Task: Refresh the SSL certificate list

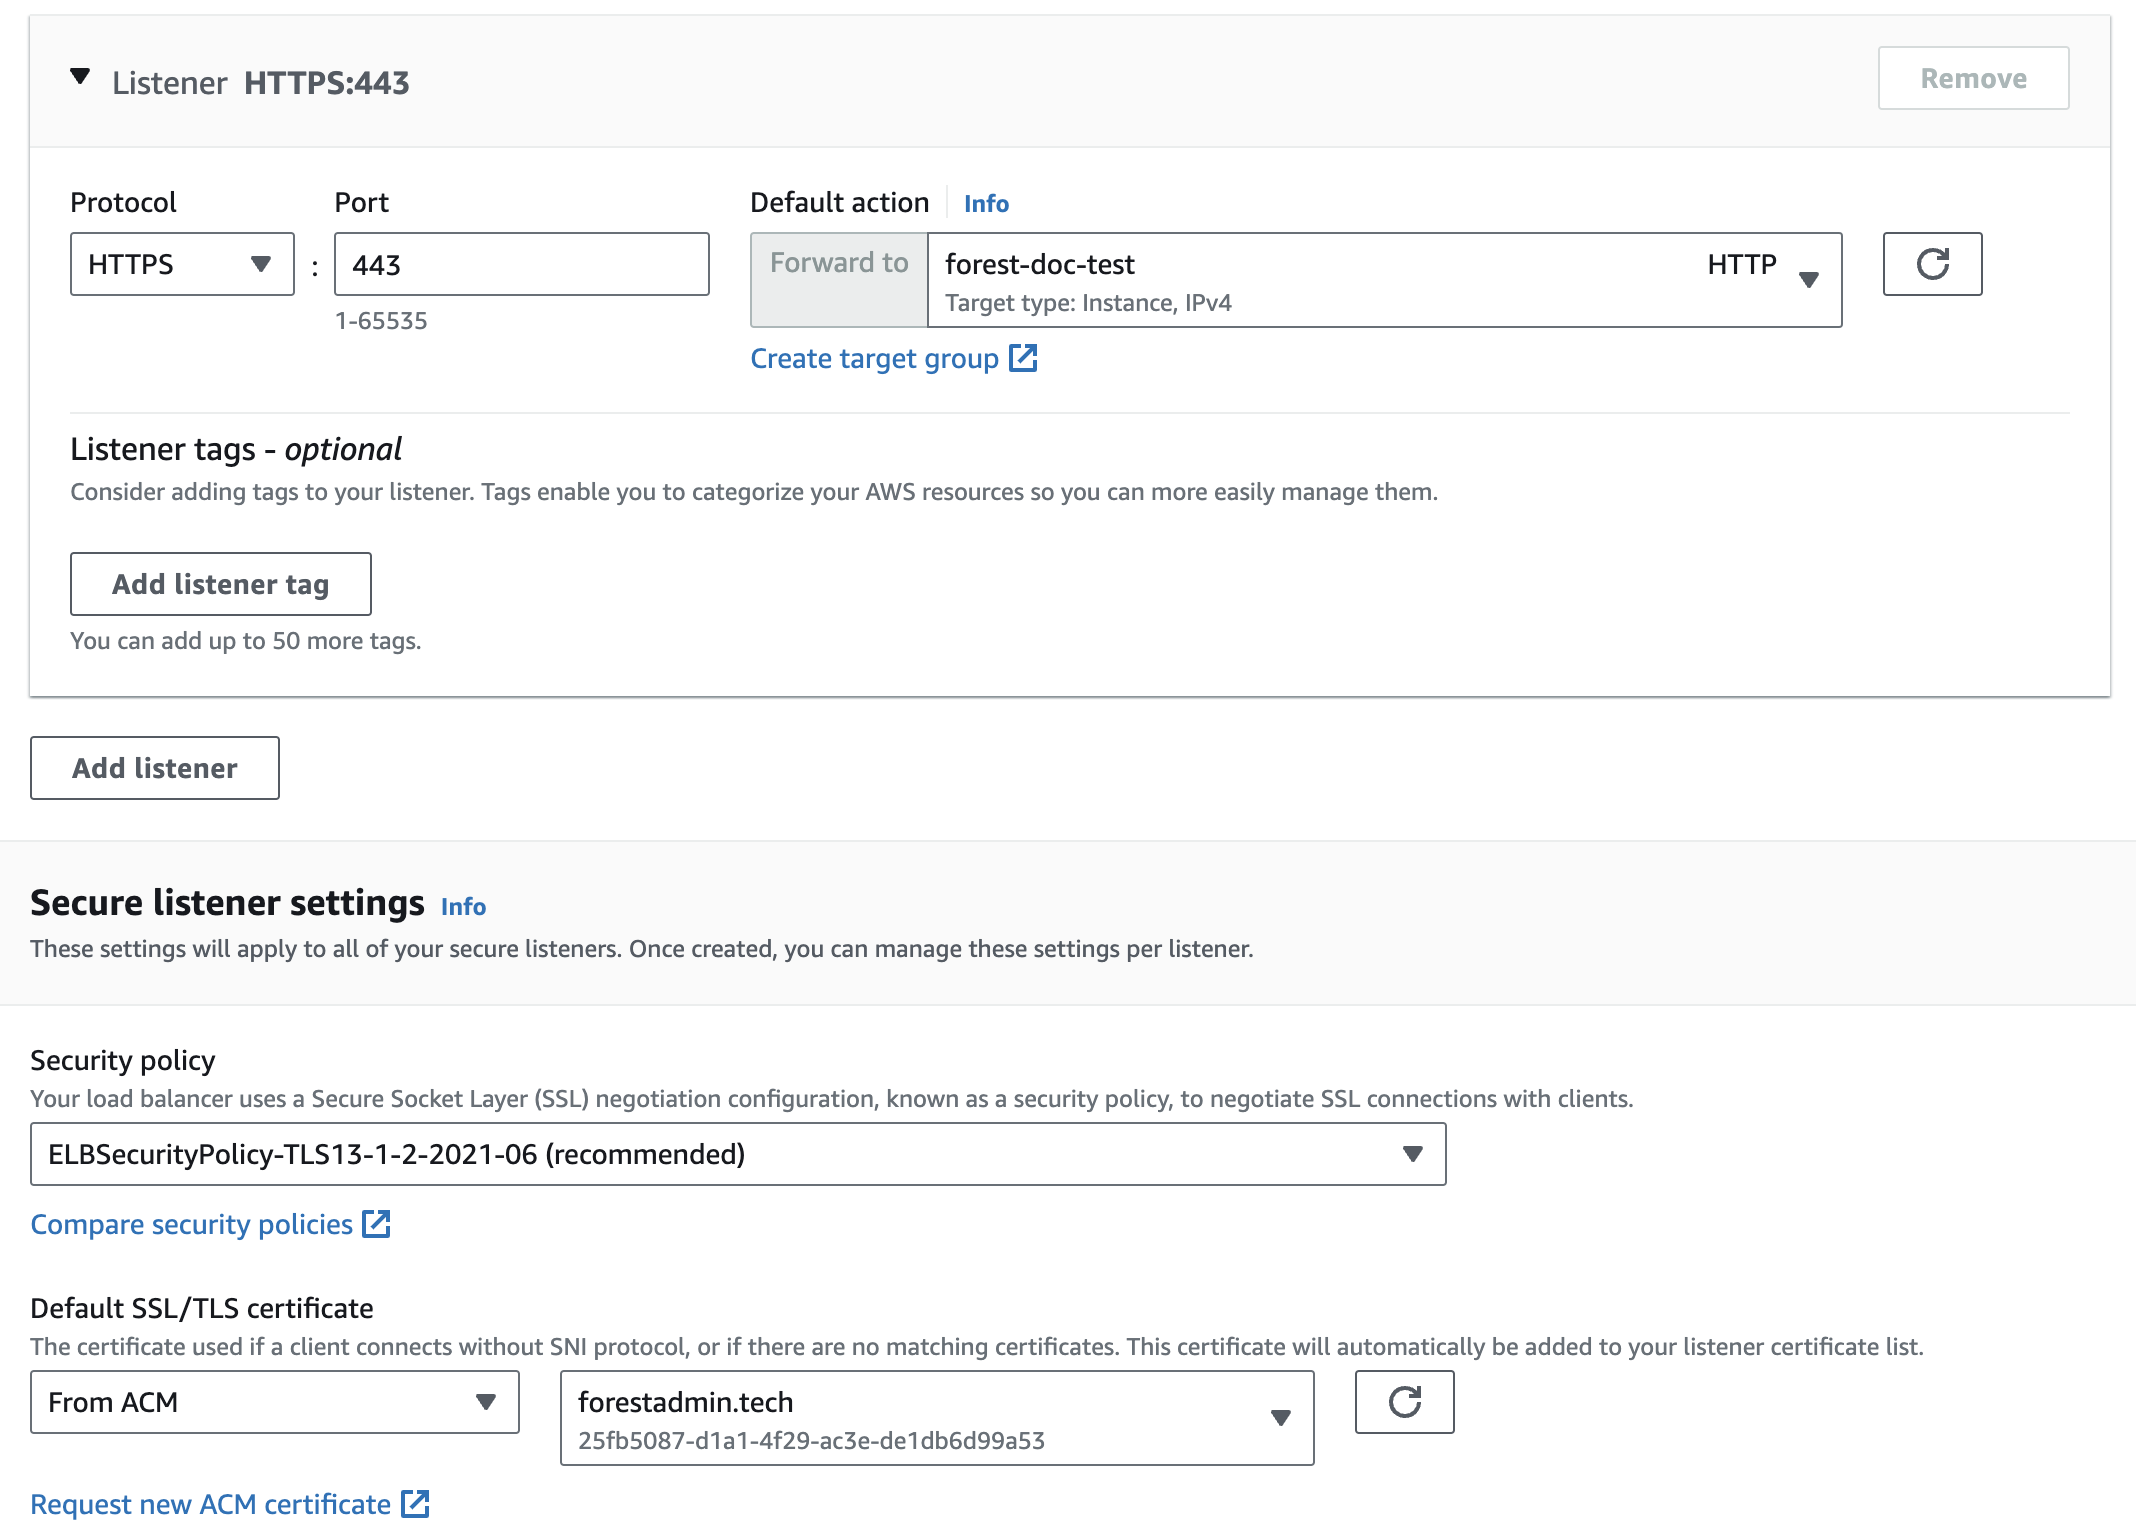Action: [x=1404, y=1402]
